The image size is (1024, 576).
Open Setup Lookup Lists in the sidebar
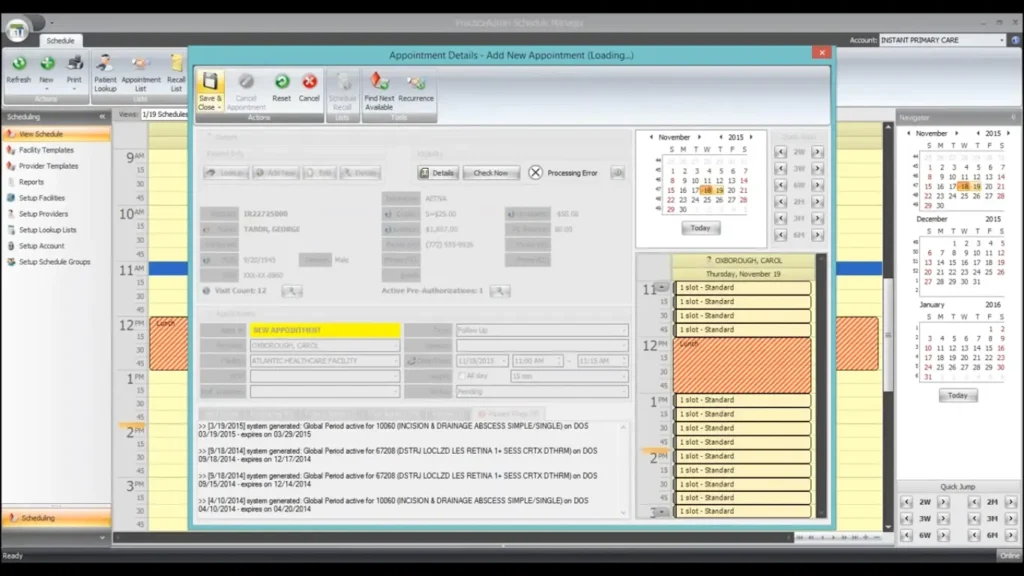click(48, 230)
